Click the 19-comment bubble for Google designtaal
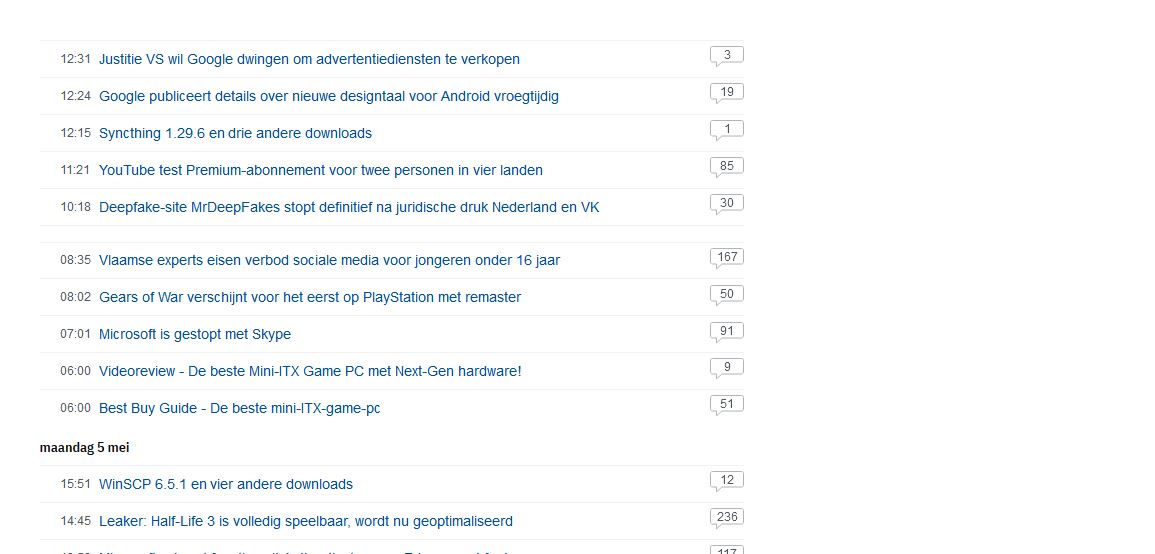The width and height of the screenshot is (1155, 554). [727, 93]
